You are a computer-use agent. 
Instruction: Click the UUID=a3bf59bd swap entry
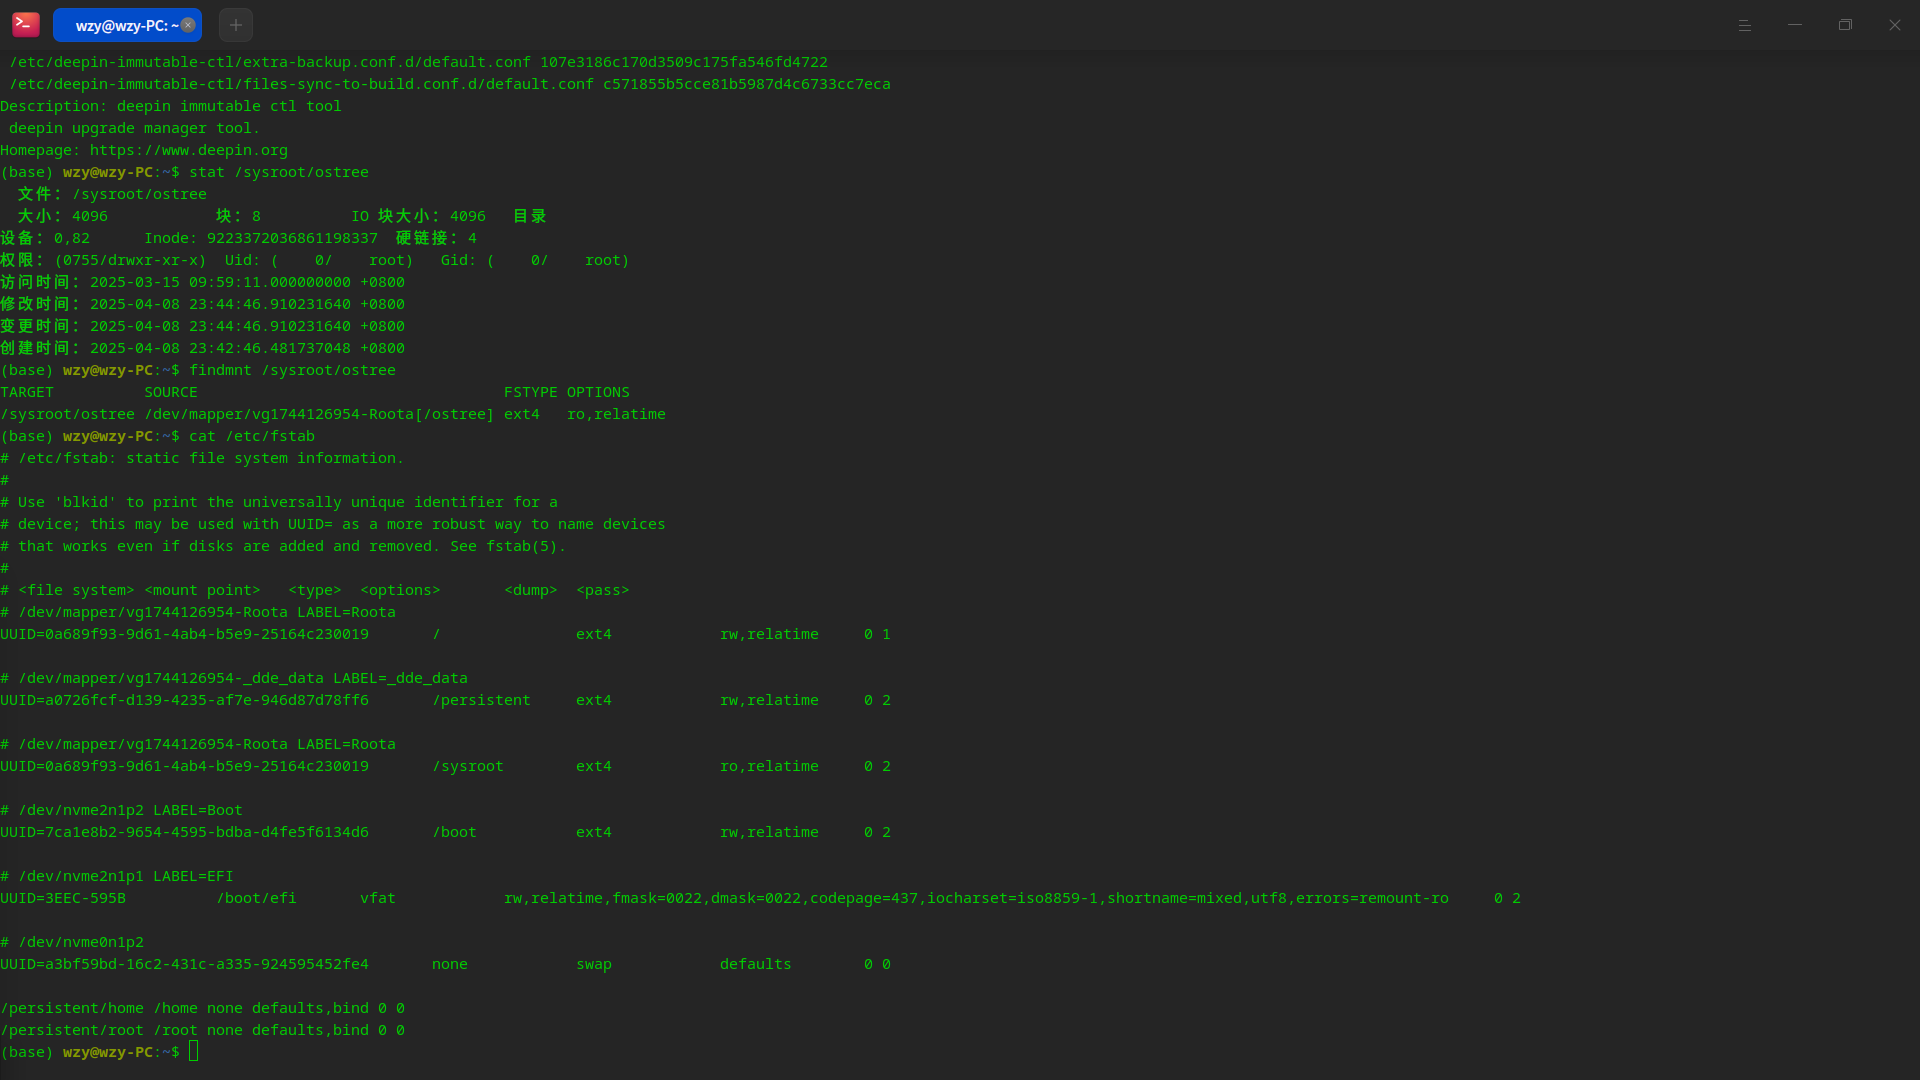click(445, 964)
